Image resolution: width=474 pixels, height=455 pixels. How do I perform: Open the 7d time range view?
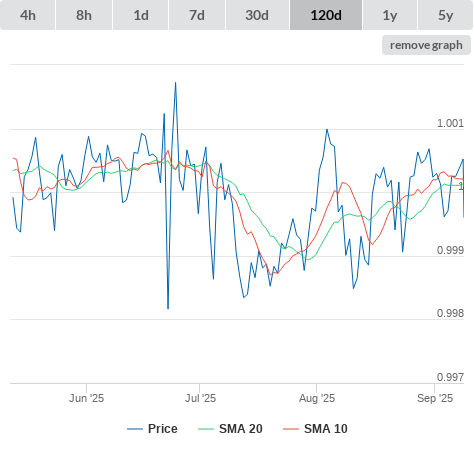click(x=197, y=15)
